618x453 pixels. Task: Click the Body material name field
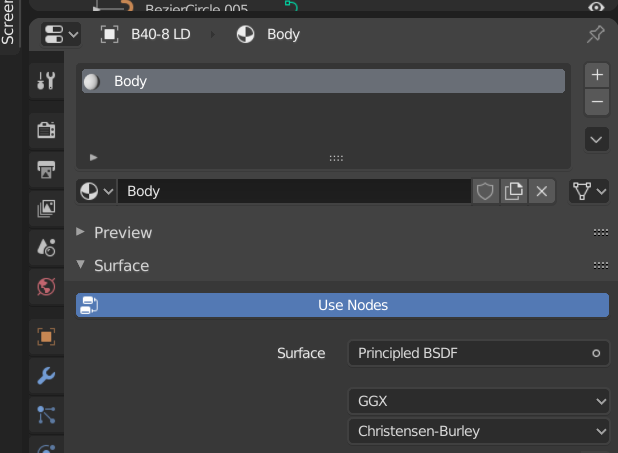pyautogui.click(x=308, y=191)
